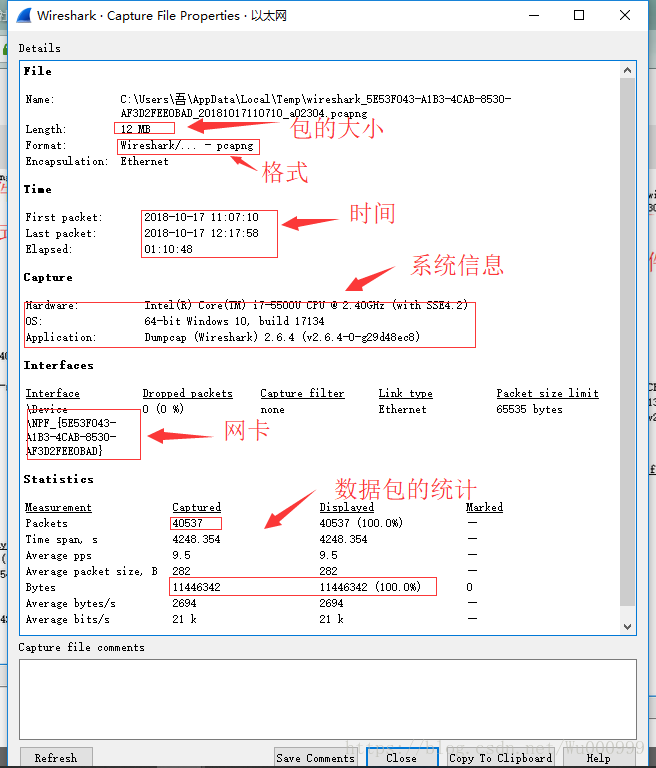This screenshot has height=768, width=656.
Task: Click the captured Average bits/s value 21 k
Action: pyautogui.click(x=184, y=619)
